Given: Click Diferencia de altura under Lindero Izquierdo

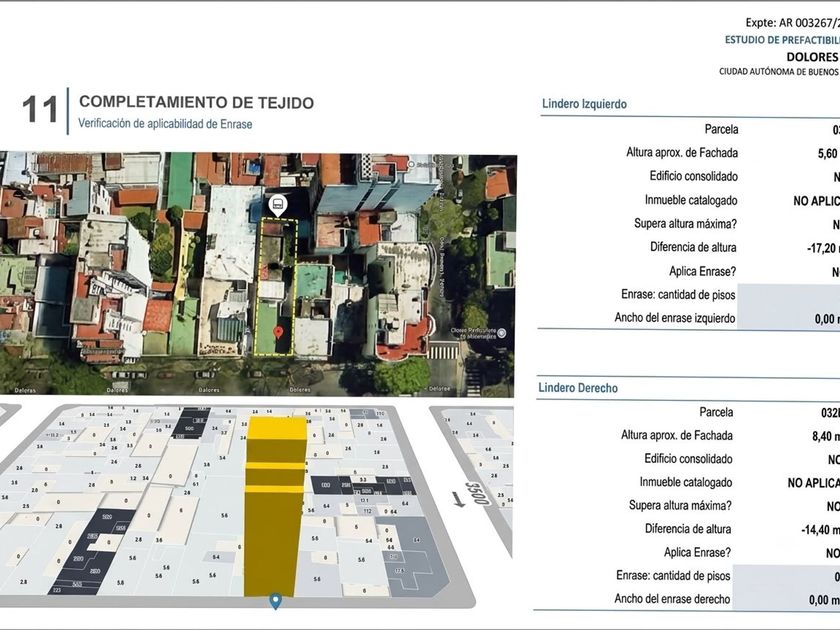Looking at the screenshot, I should [x=693, y=248].
